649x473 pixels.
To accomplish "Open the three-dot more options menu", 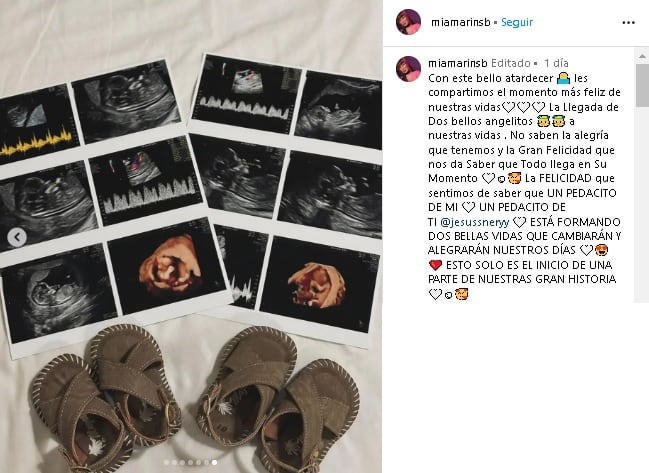I will (628, 22).
